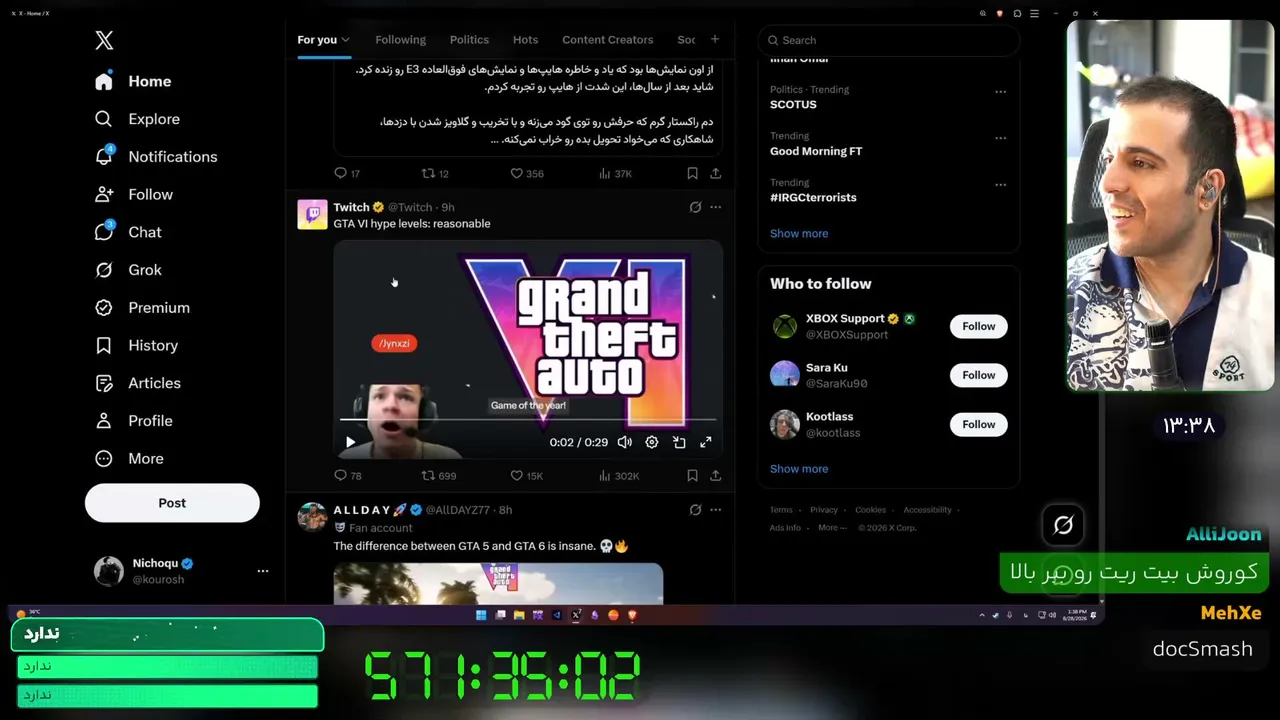
Task: Open Notifications from the sidebar
Action: tap(155, 156)
